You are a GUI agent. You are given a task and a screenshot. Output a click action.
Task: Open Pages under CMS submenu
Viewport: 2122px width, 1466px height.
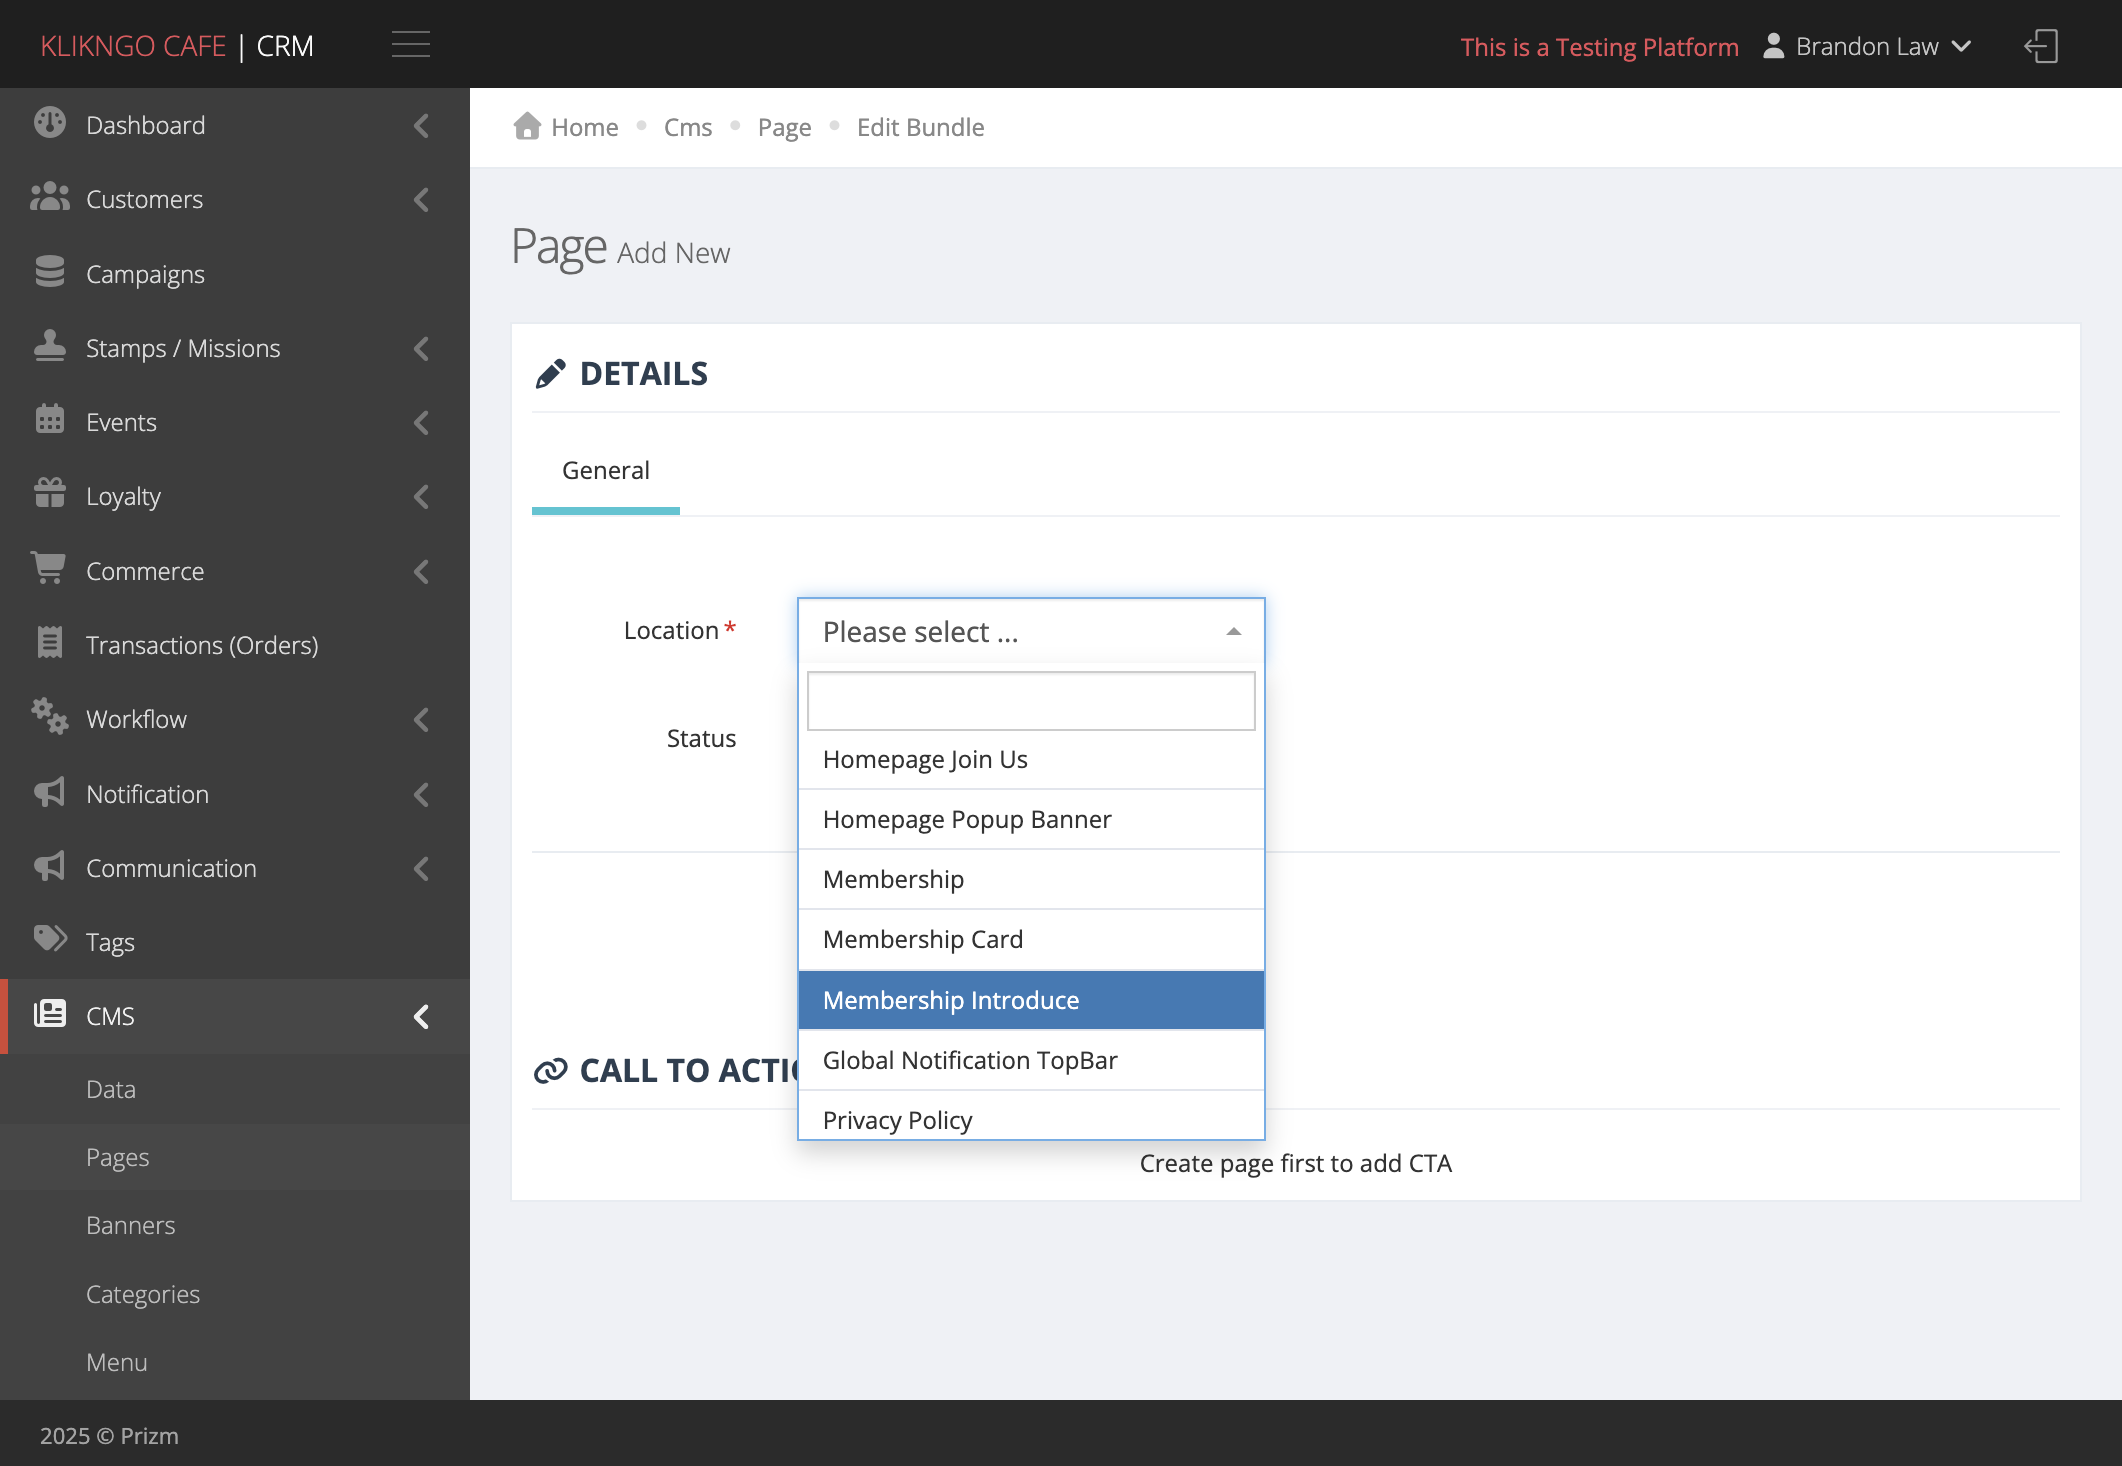117,1157
